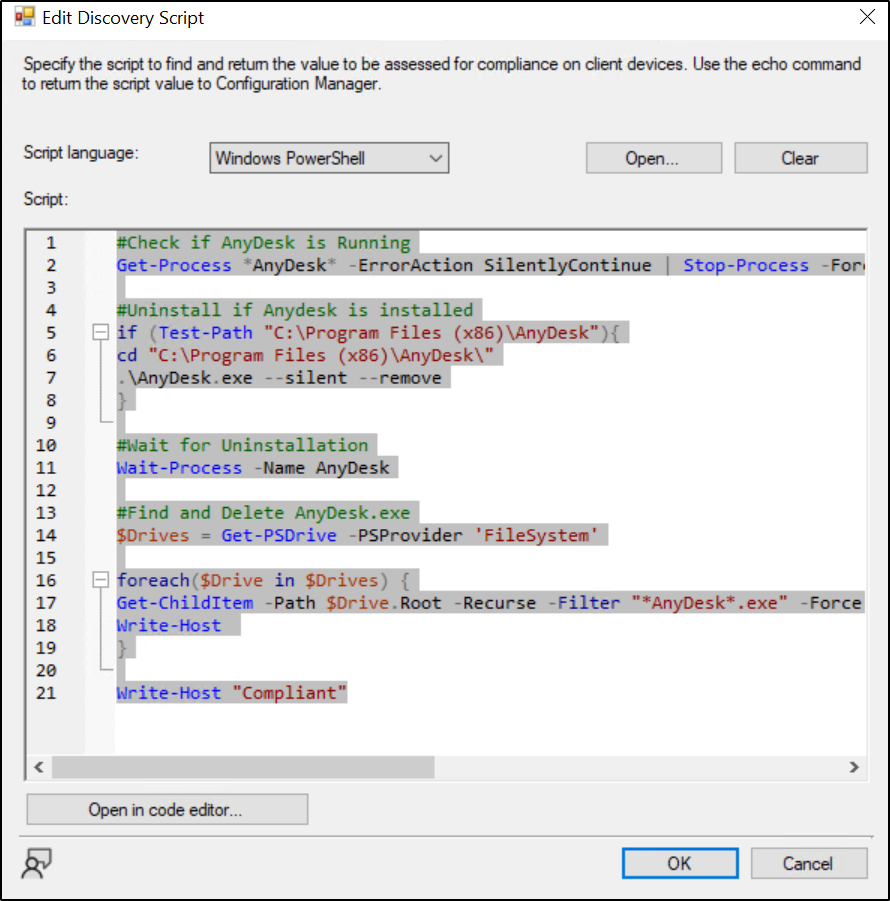
Task: Click the horizontal scrollbar right arrow
Action: pyautogui.click(x=854, y=767)
